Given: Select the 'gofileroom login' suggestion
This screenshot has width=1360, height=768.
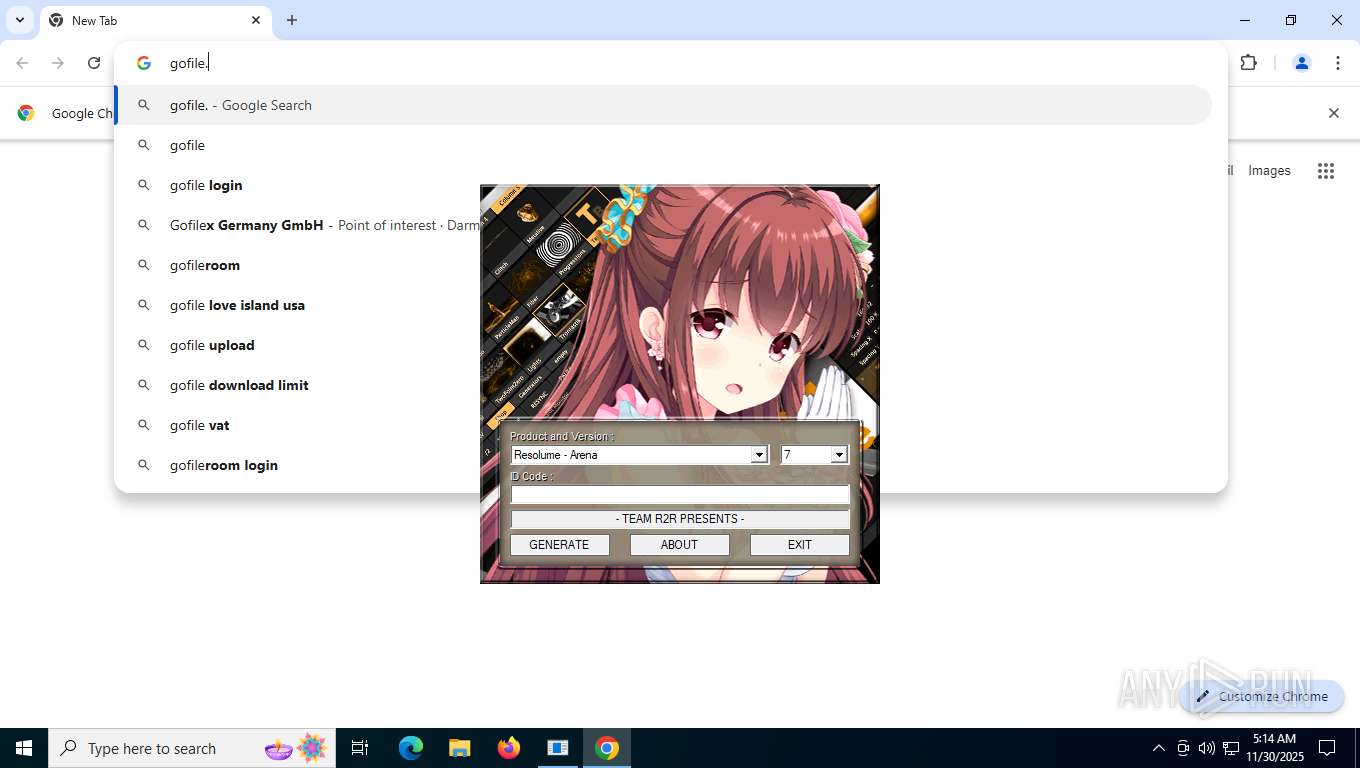Looking at the screenshot, I should click(664, 465).
